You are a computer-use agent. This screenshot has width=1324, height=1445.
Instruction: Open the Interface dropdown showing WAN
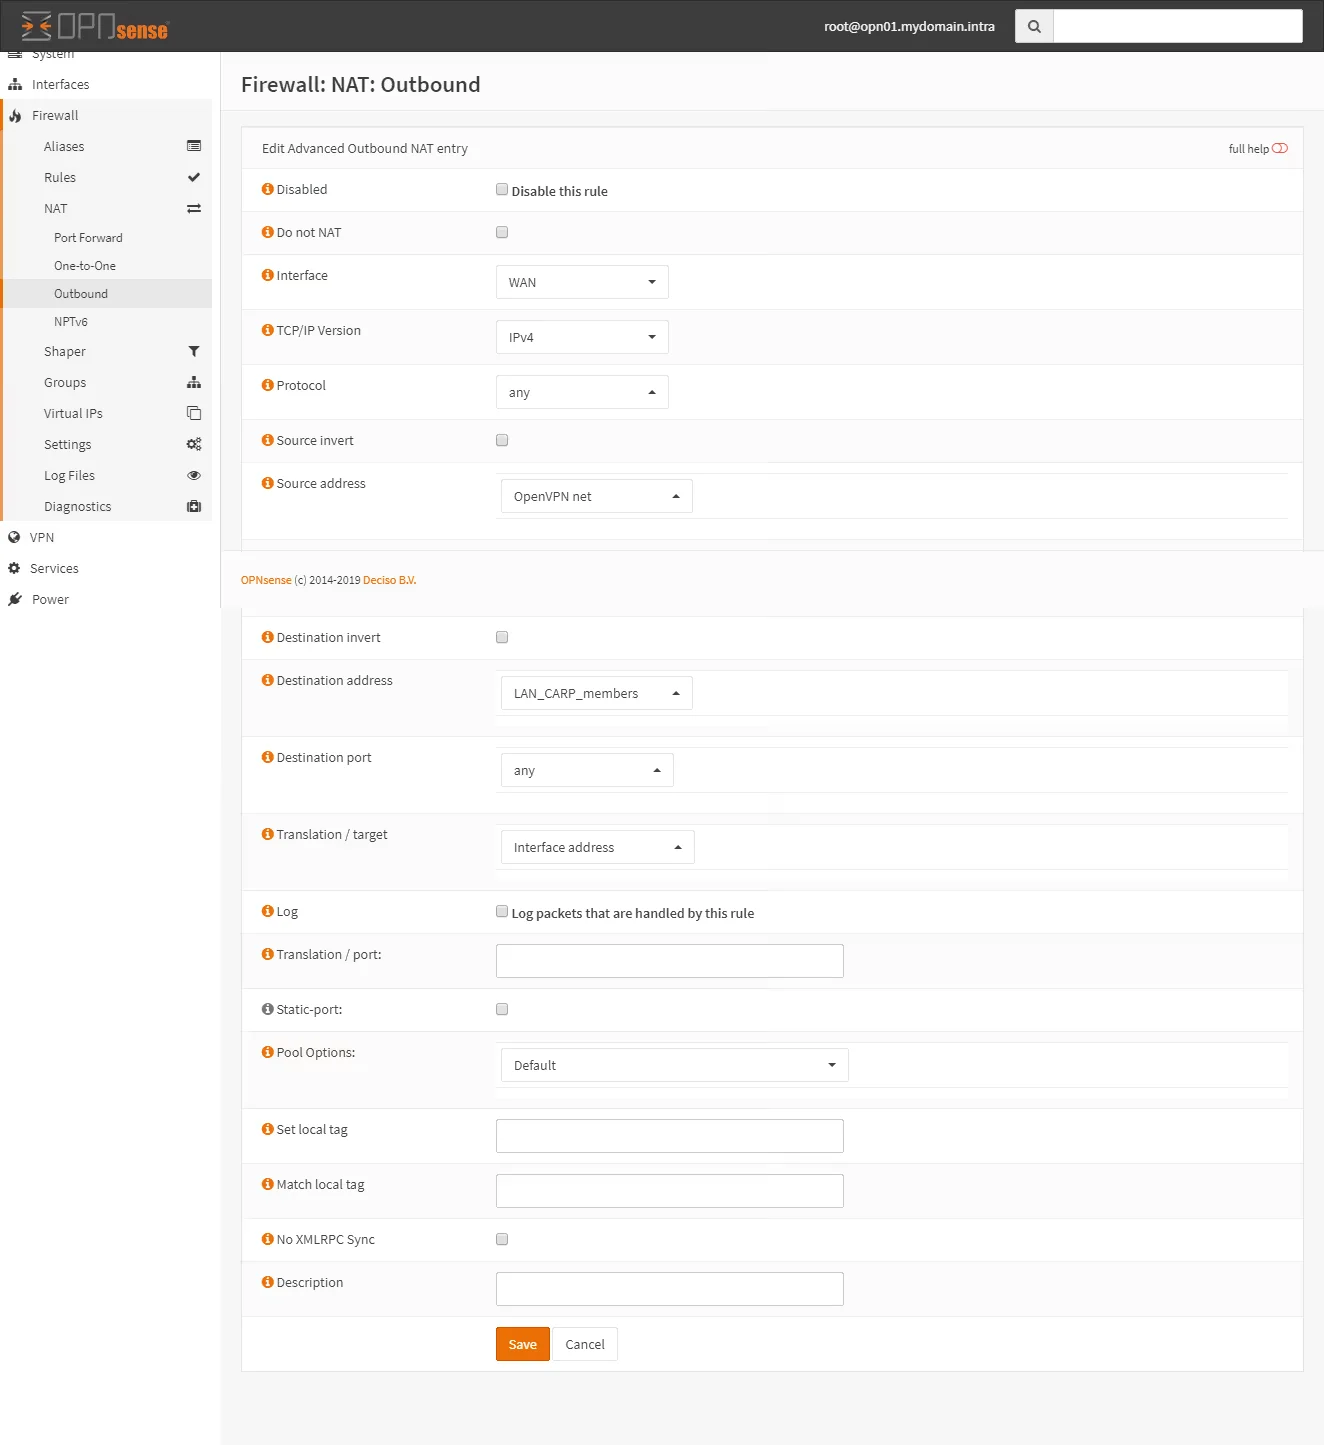[x=581, y=281]
